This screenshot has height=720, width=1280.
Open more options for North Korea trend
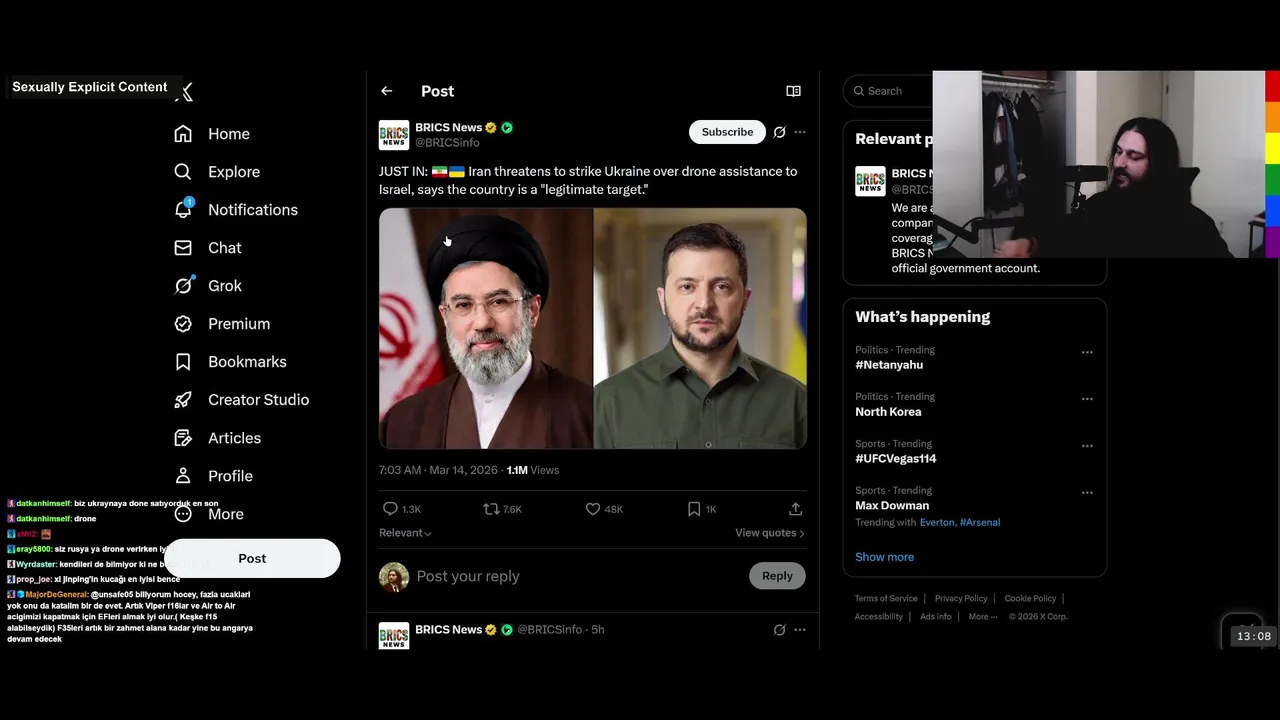tap(1087, 399)
